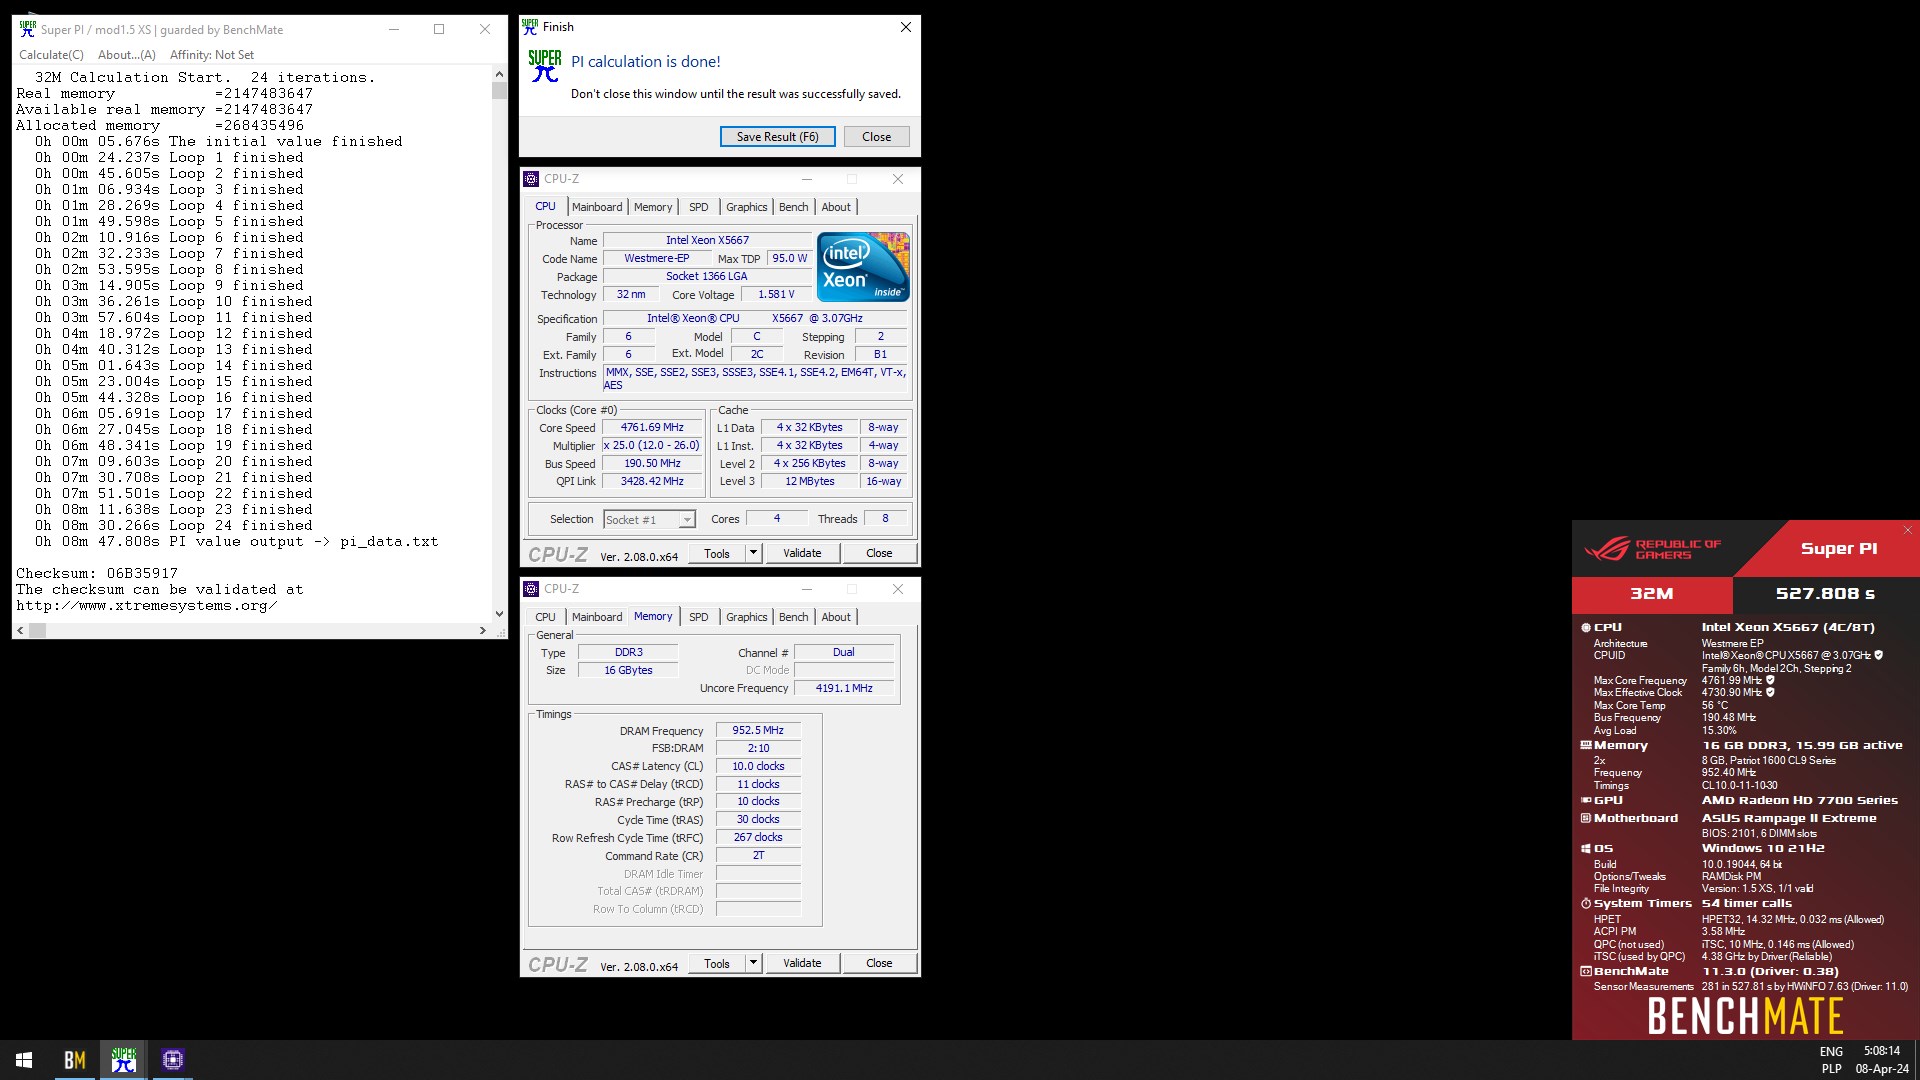Click the 527.808 s result in BenchMate
This screenshot has height=1080, width=1920.
[1825, 594]
